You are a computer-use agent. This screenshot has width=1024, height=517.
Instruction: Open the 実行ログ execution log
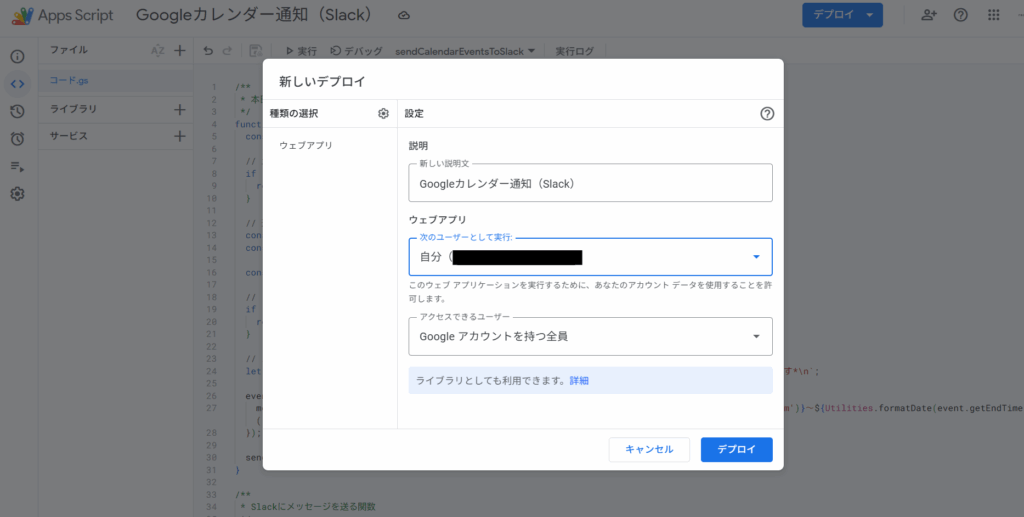[575, 51]
